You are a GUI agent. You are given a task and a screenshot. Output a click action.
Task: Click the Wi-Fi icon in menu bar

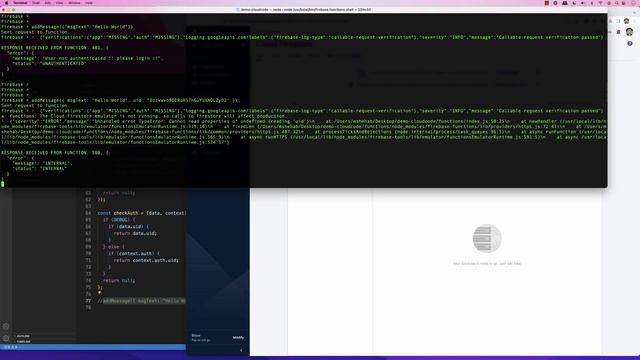[600, 3]
